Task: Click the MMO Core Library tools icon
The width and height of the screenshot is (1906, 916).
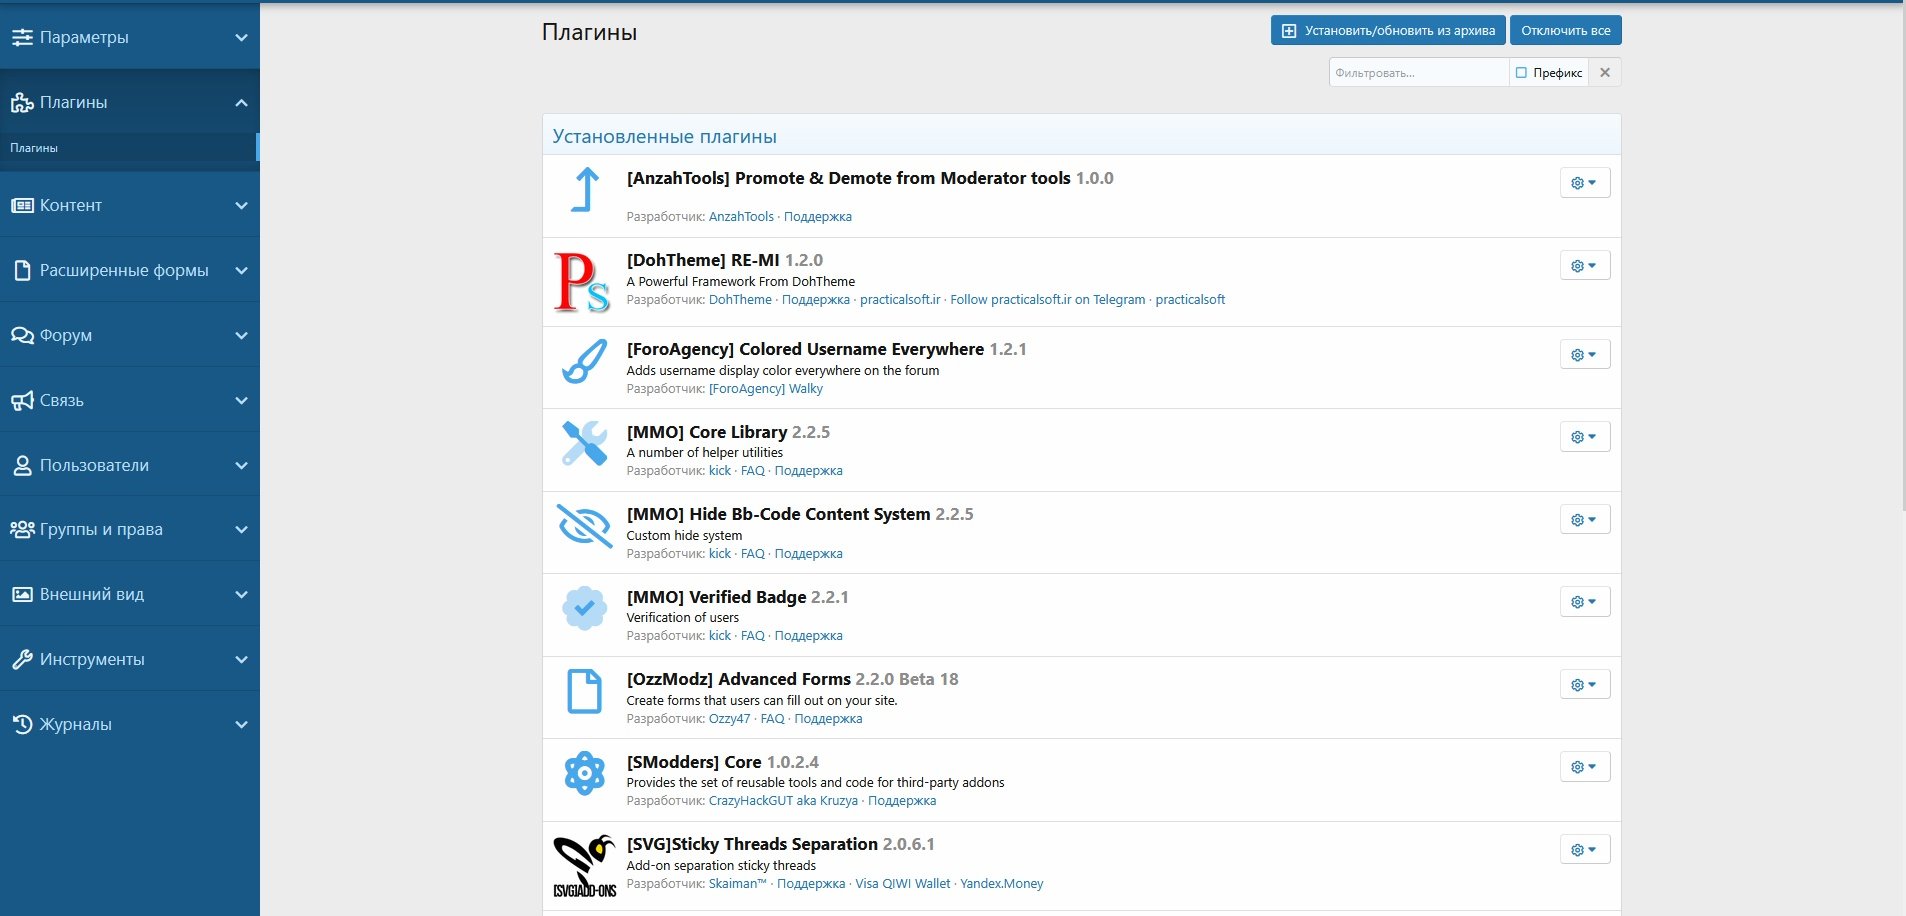Action: 585,443
